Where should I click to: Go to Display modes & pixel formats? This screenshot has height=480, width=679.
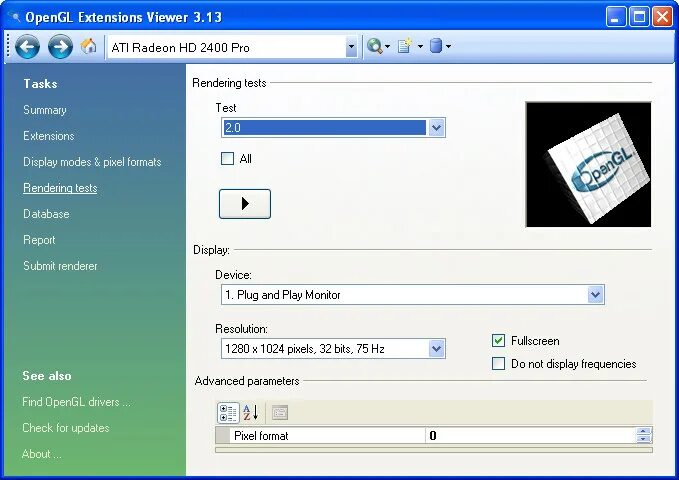tap(92, 162)
